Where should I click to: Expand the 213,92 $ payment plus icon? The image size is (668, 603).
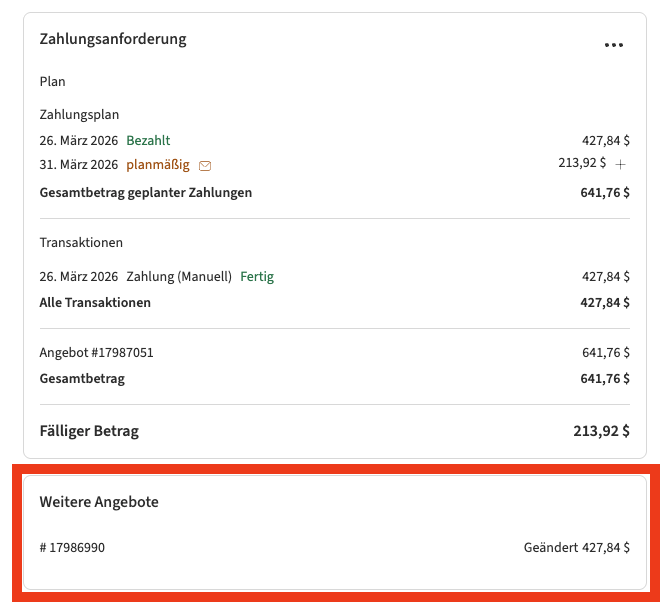[620, 164]
